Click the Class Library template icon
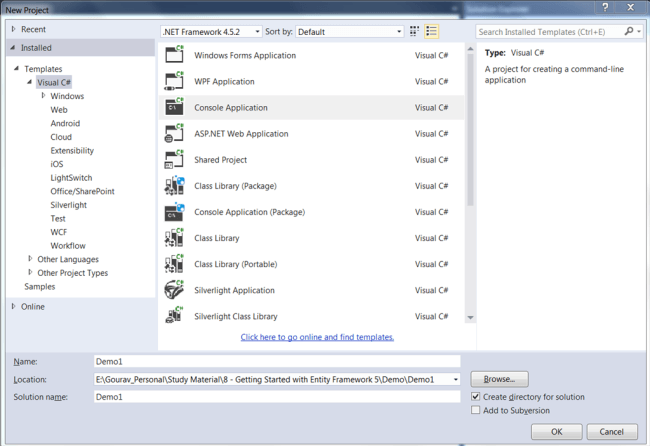 (x=174, y=238)
